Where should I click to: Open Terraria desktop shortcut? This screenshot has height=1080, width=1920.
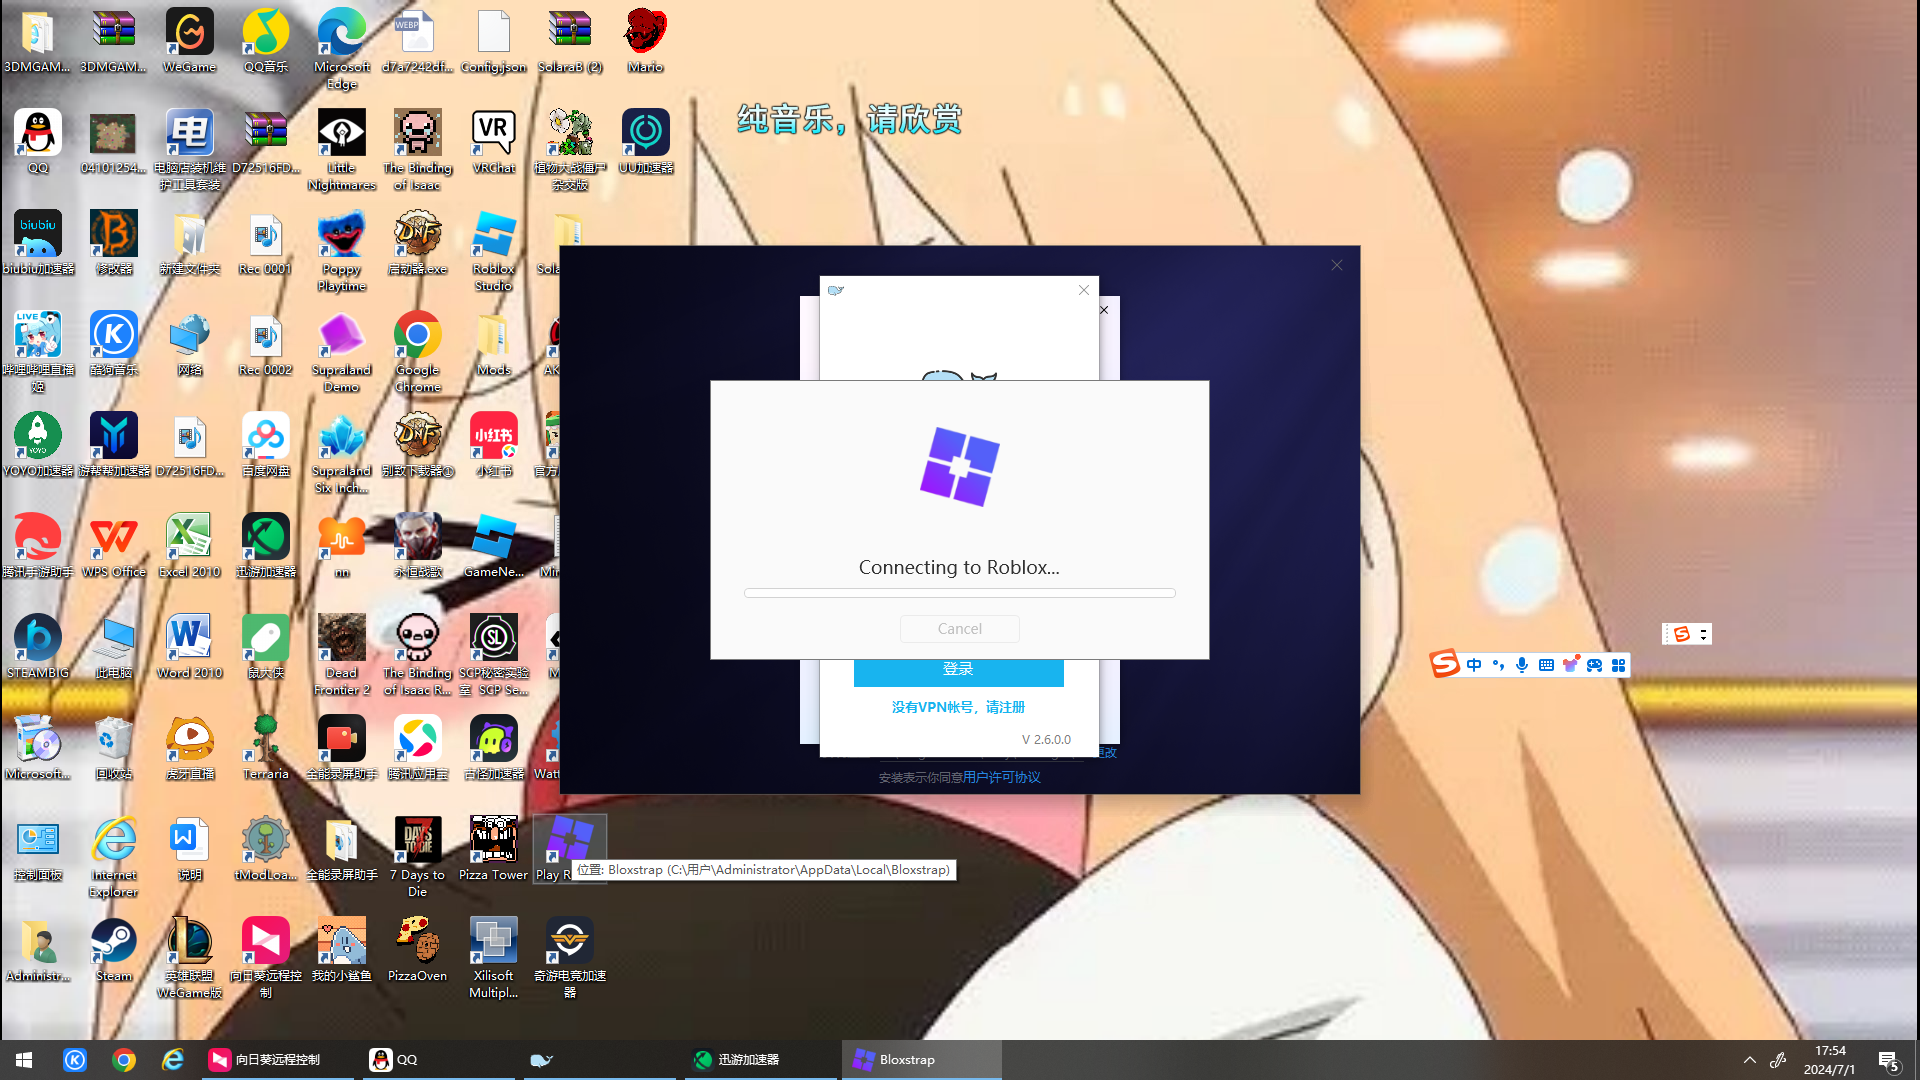click(266, 747)
